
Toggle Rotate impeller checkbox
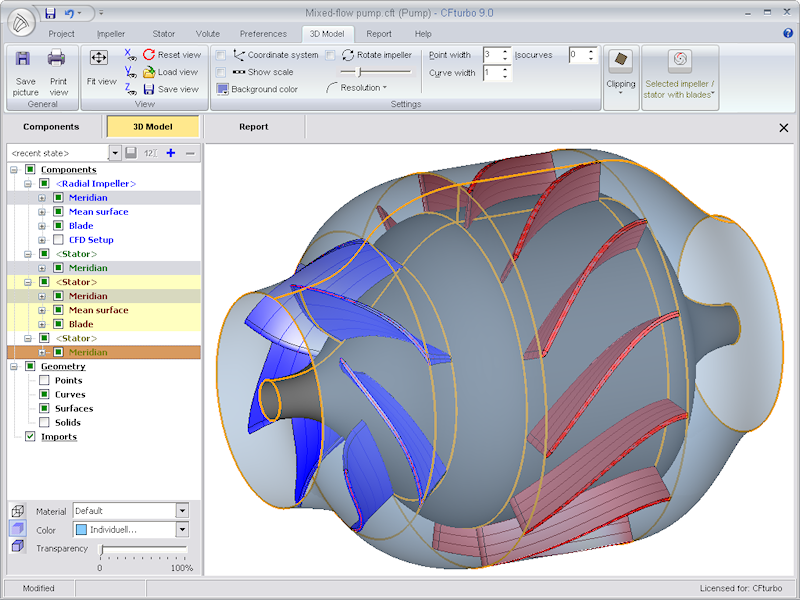pyautogui.click(x=331, y=55)
